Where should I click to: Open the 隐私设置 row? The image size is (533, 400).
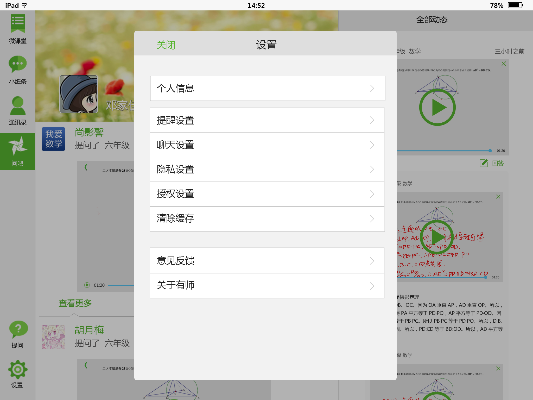pyautogui.click(x=267, y=169)
